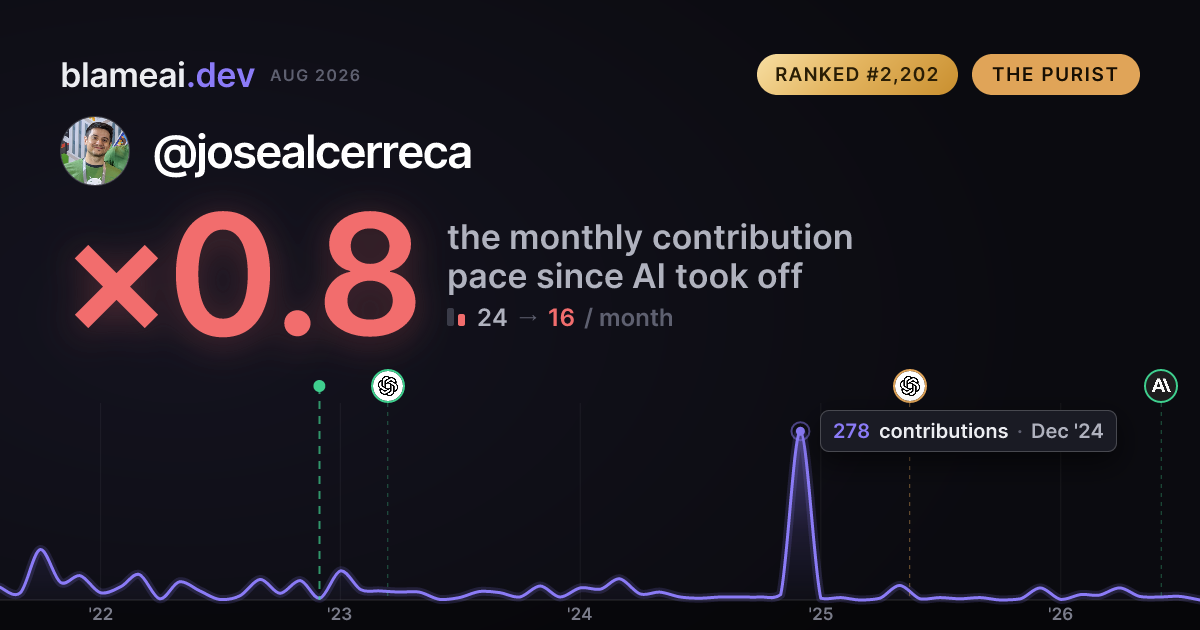
Task: Click the Anthropic logo marker near '26
Action: [x=1161, y=386]
